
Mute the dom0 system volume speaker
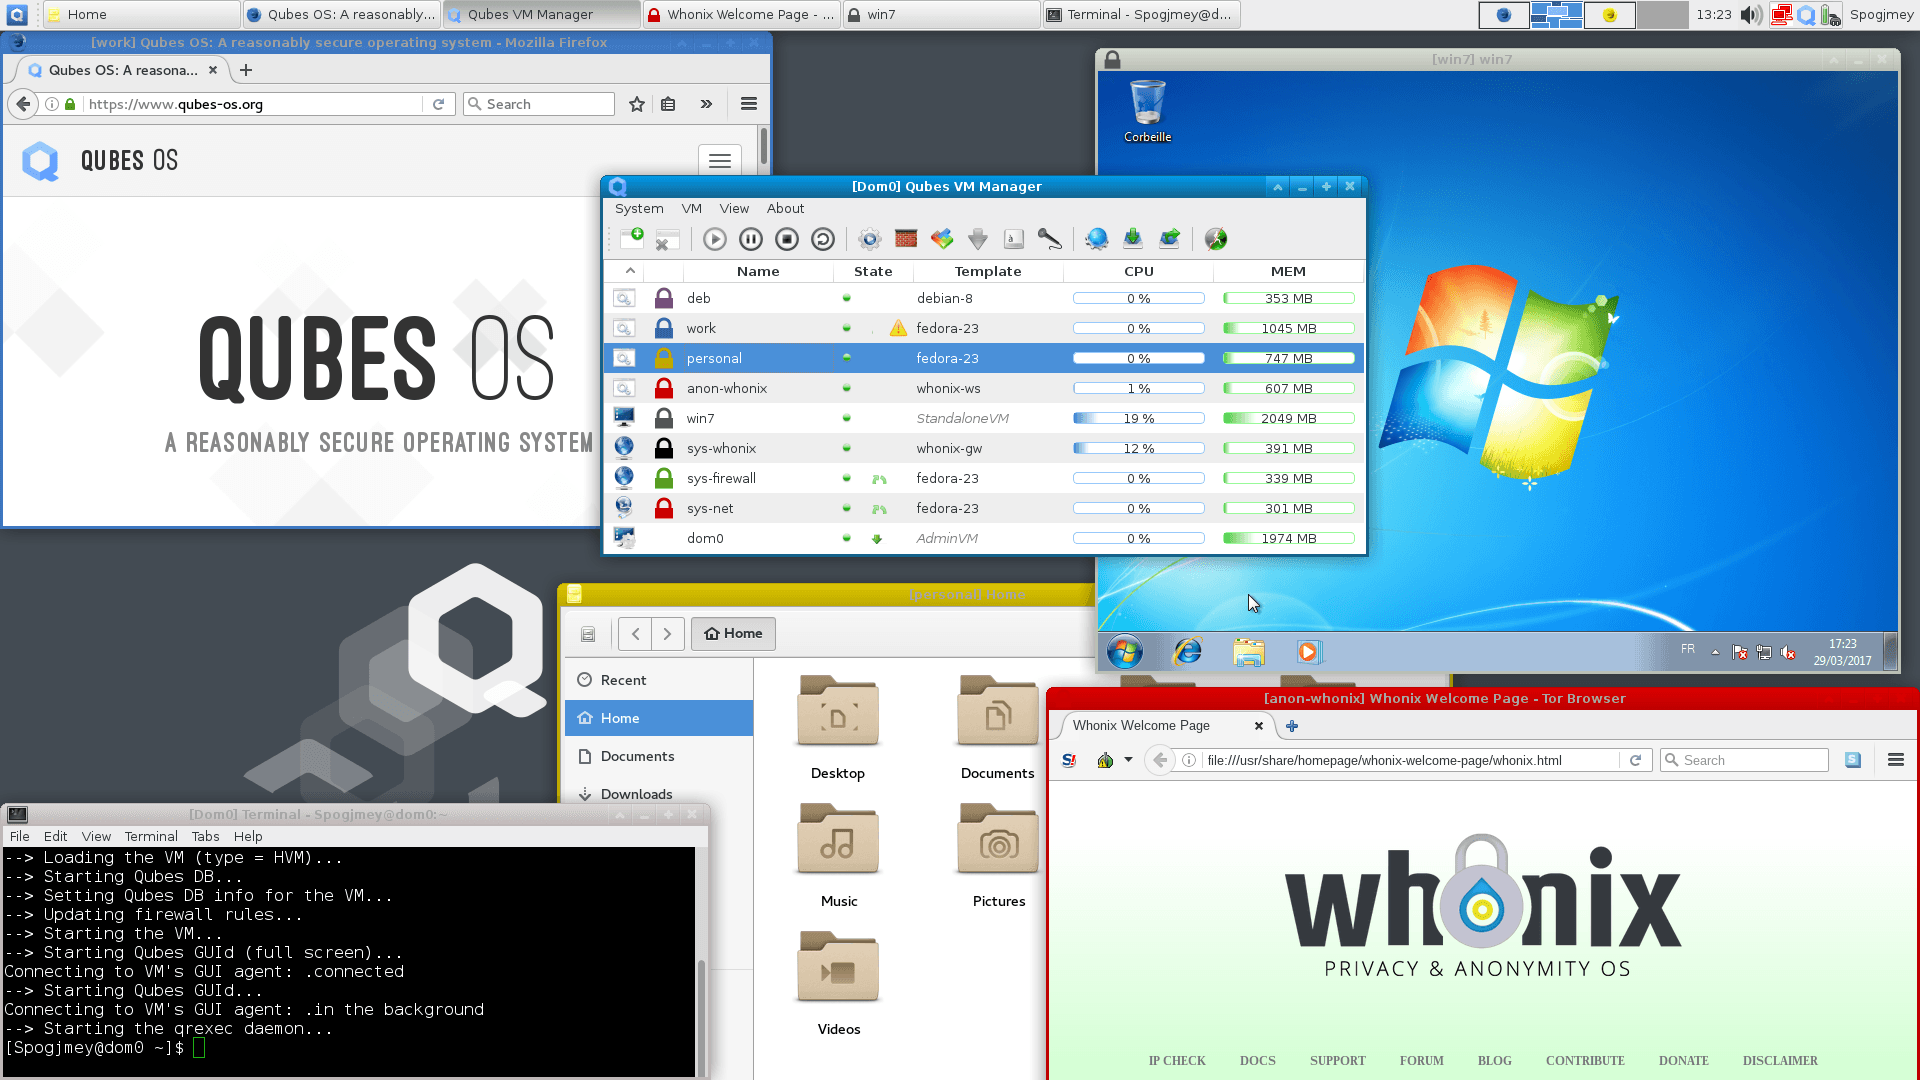1749,14
